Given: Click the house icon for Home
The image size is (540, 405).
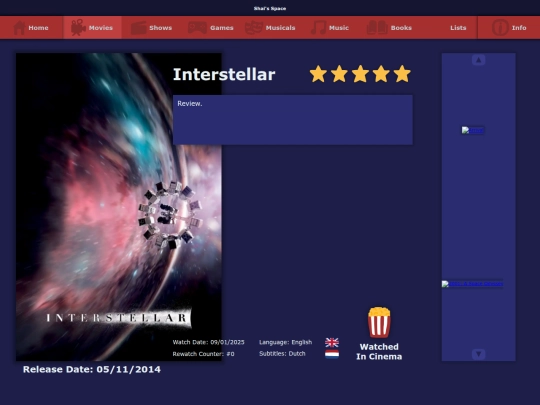Looking at the screenshot, I should tap(19, 28).
